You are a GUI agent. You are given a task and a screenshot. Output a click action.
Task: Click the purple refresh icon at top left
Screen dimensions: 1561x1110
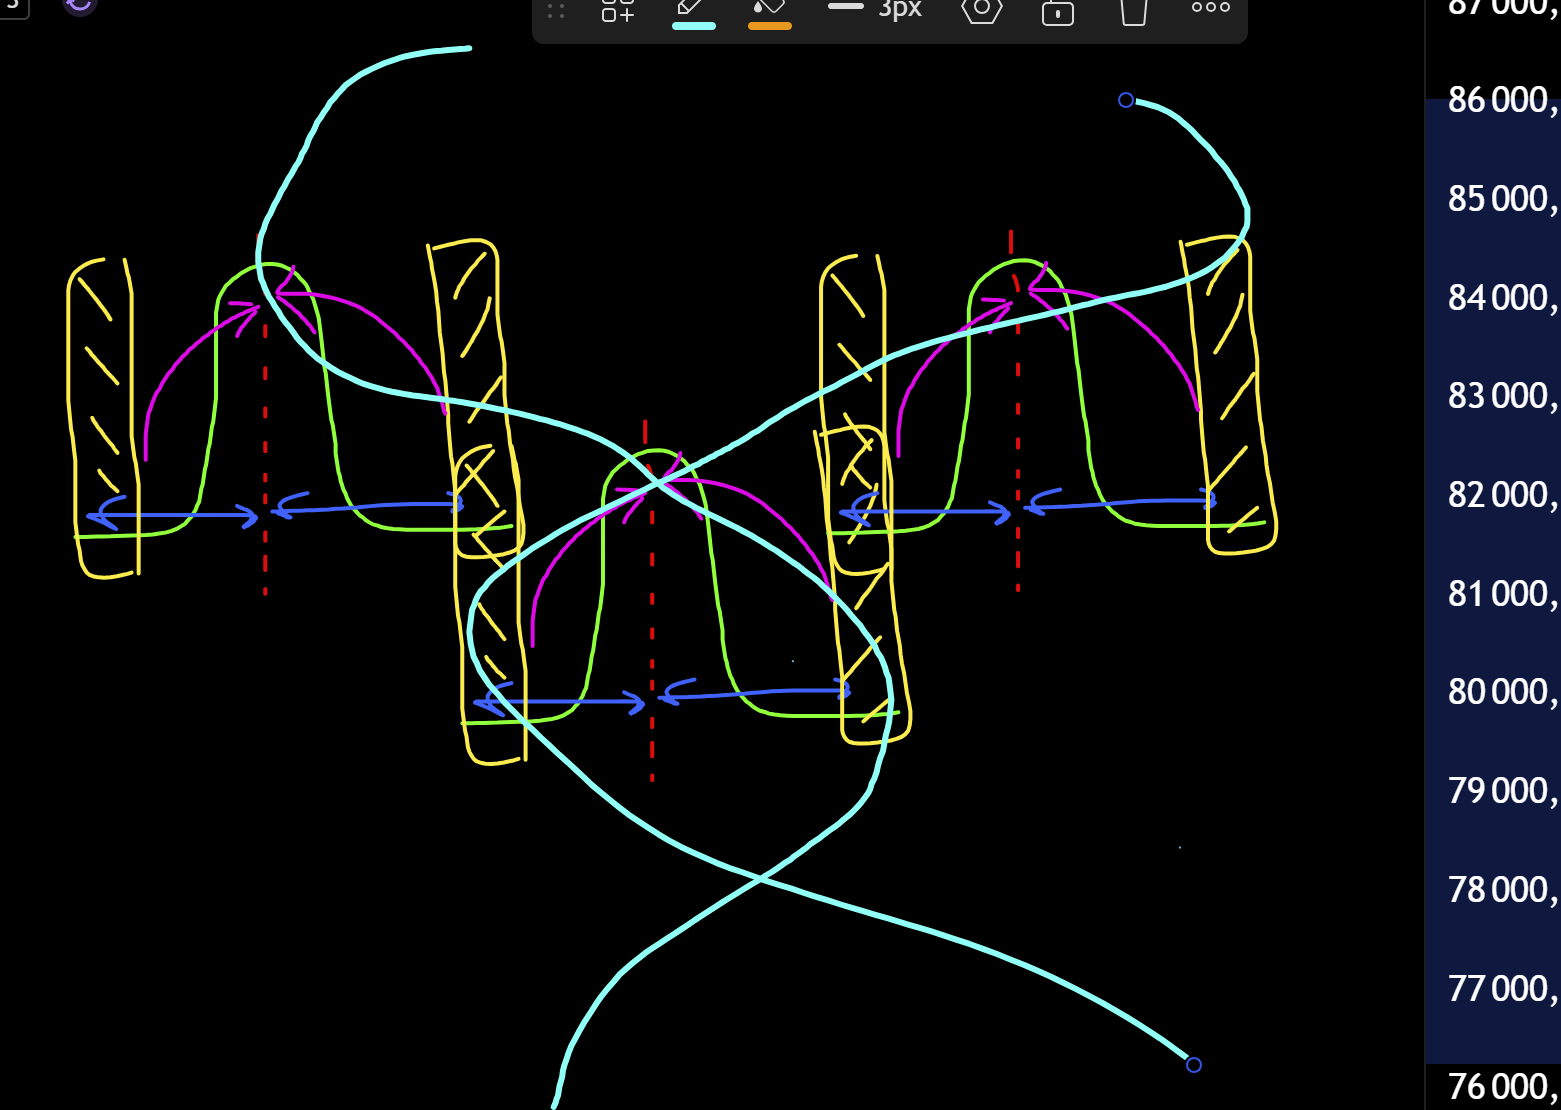79,6
